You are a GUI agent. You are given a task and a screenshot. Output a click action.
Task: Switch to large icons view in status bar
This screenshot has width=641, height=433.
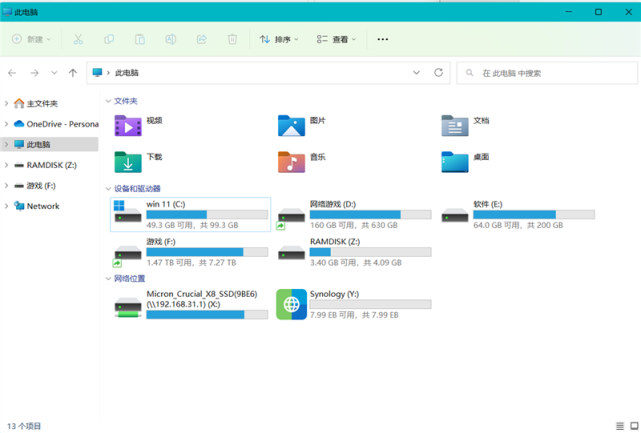click(634, 426)
